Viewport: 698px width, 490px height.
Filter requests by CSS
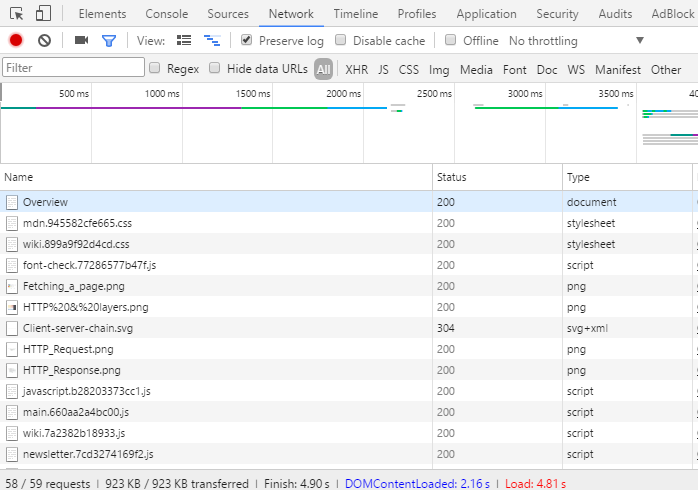coord(409,70)
